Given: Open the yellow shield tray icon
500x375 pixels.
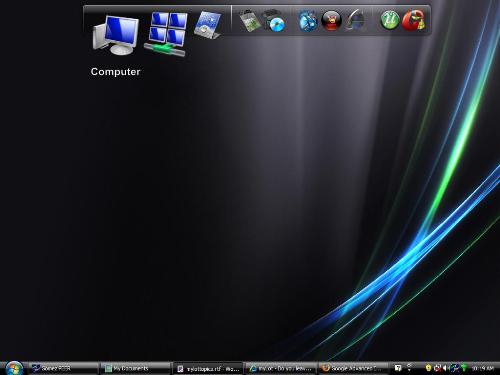Looking at the screenshot, I should 428,368.
